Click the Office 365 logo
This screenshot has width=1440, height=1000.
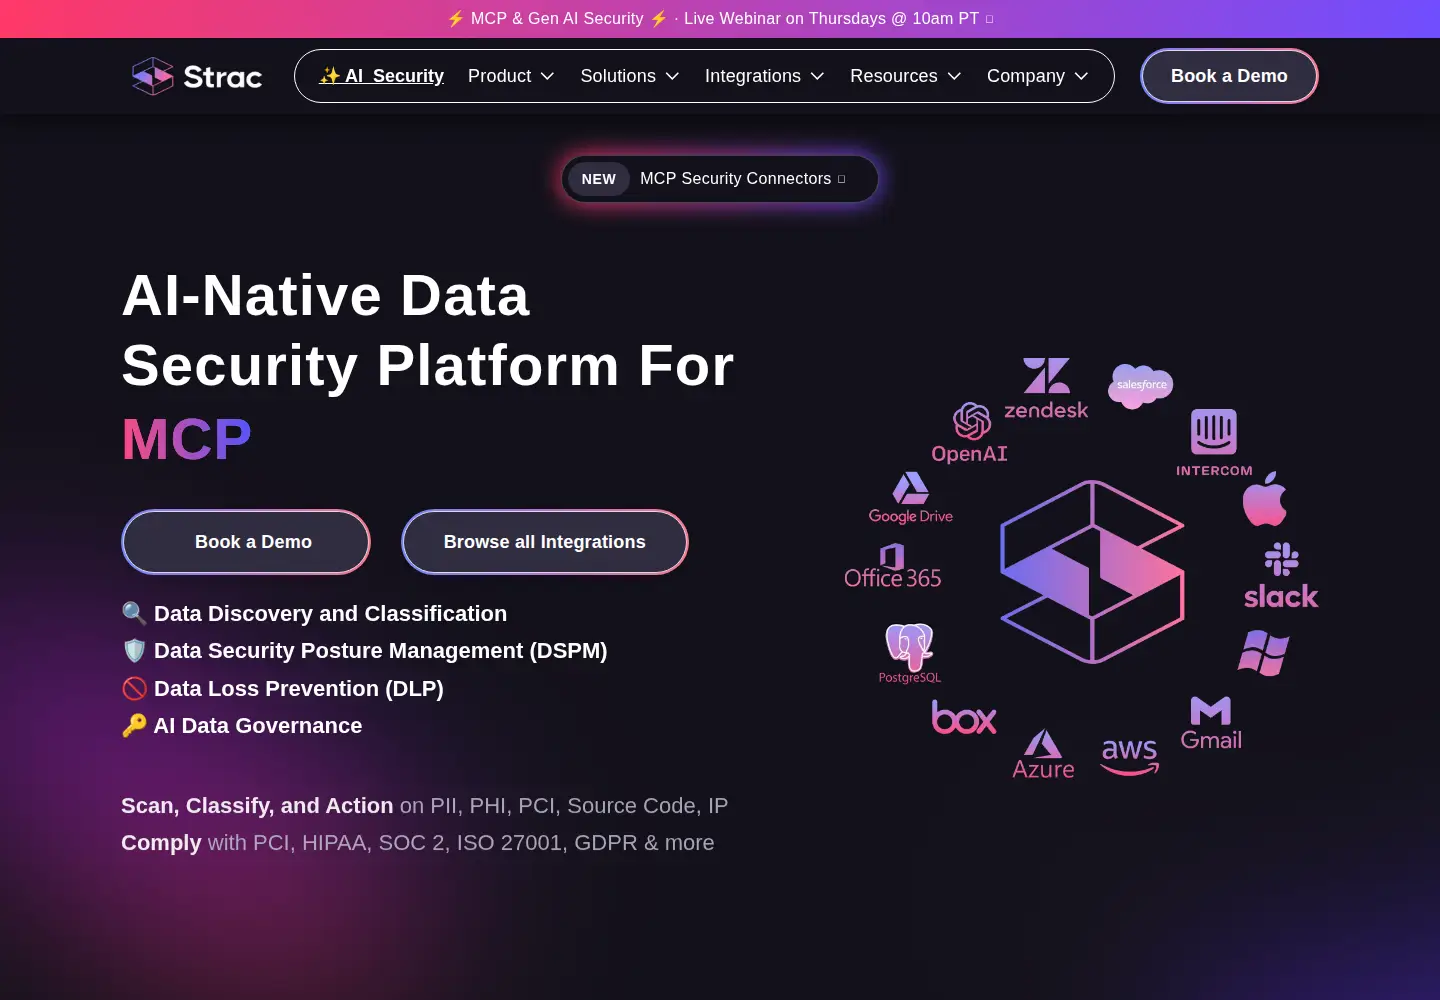coord(893,566)
